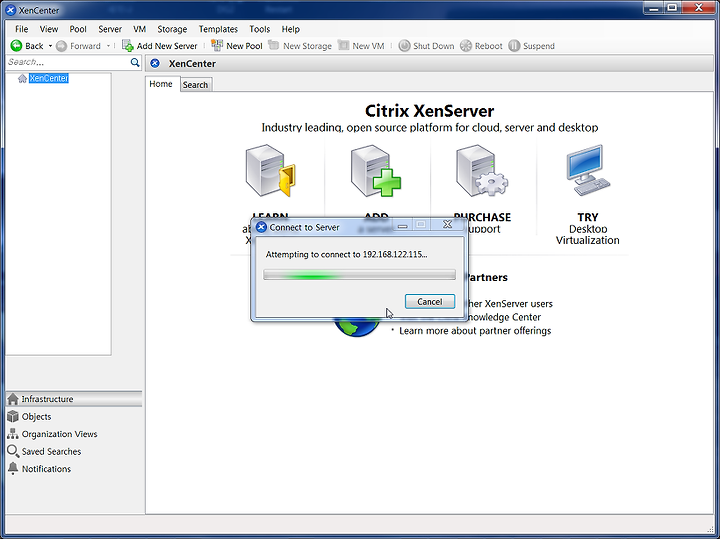Switch to the Search tab
Screen dimensions: 720x539
[x=196, y=85]
